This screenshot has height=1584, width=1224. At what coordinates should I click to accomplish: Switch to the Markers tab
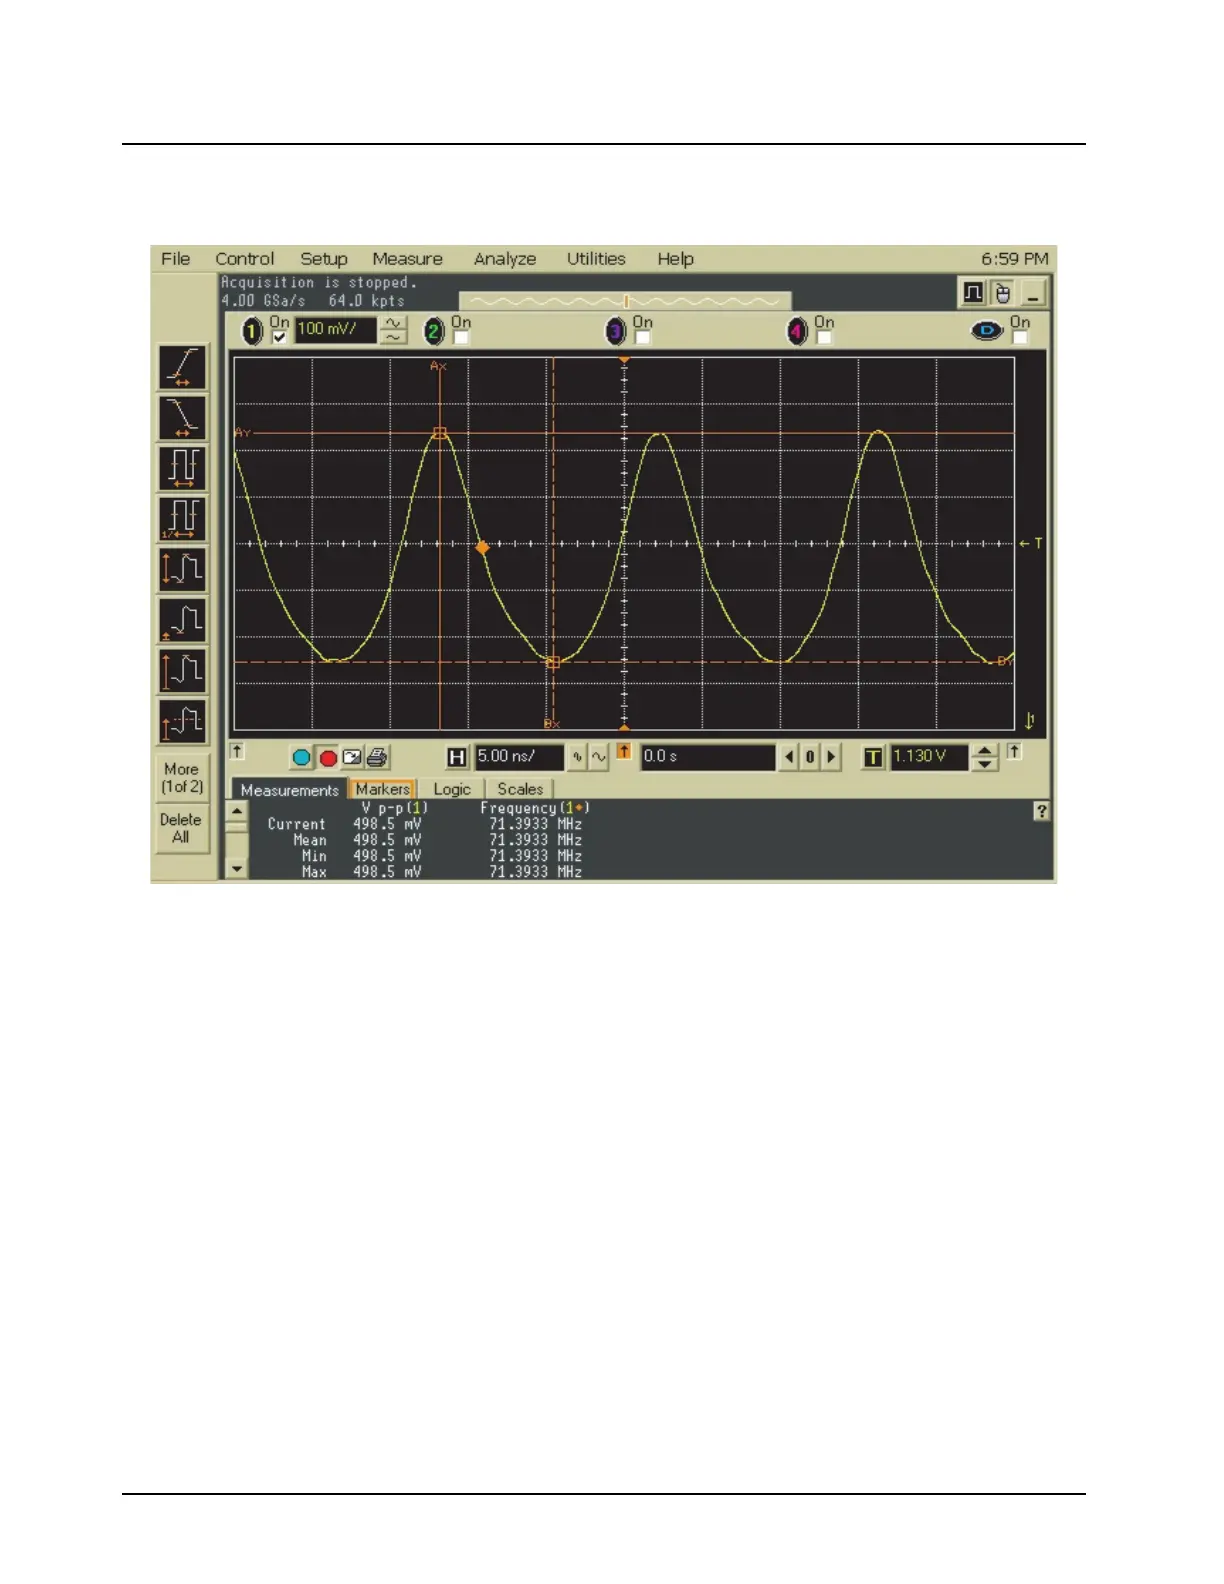[382, 789]
